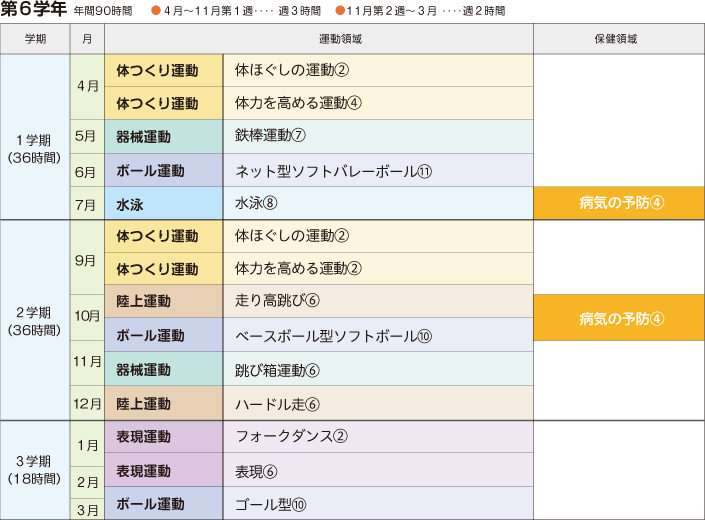The image size is (705, 520).
Task: Select ネット型ソフトバレーボール⑪ cell
Action: point(378,170)
